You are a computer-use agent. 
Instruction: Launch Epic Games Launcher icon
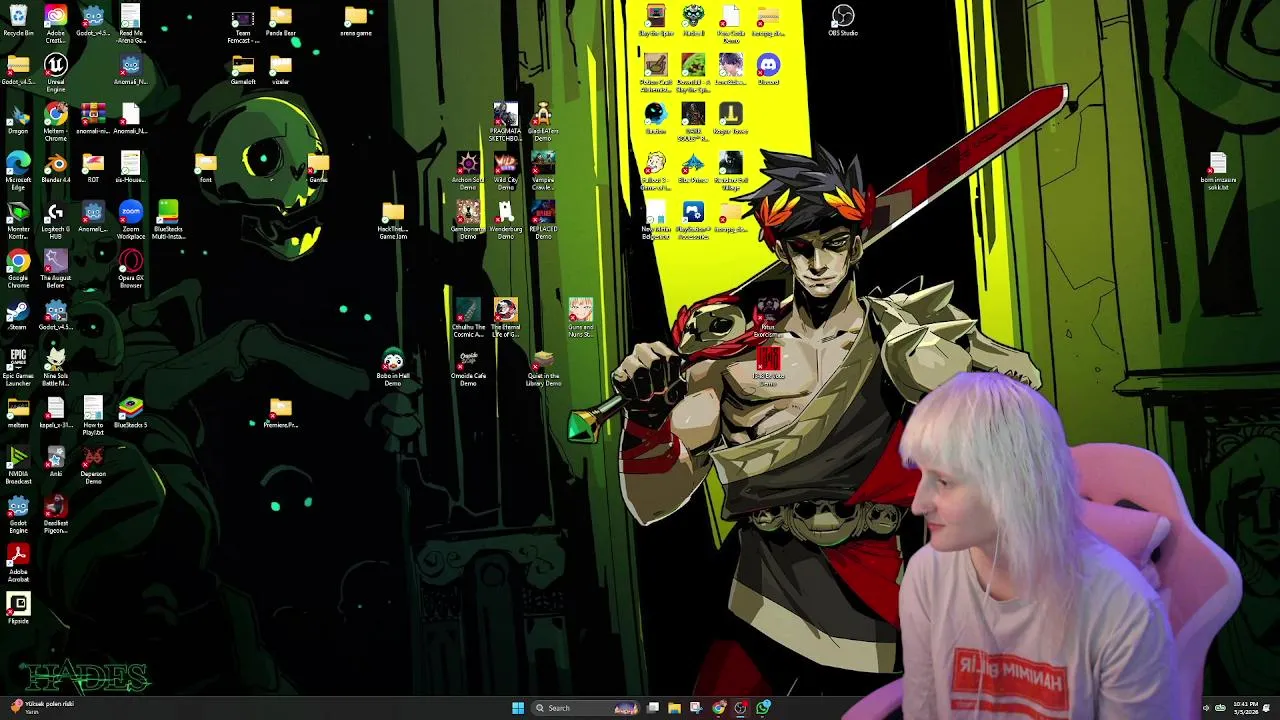click(18, 367)
